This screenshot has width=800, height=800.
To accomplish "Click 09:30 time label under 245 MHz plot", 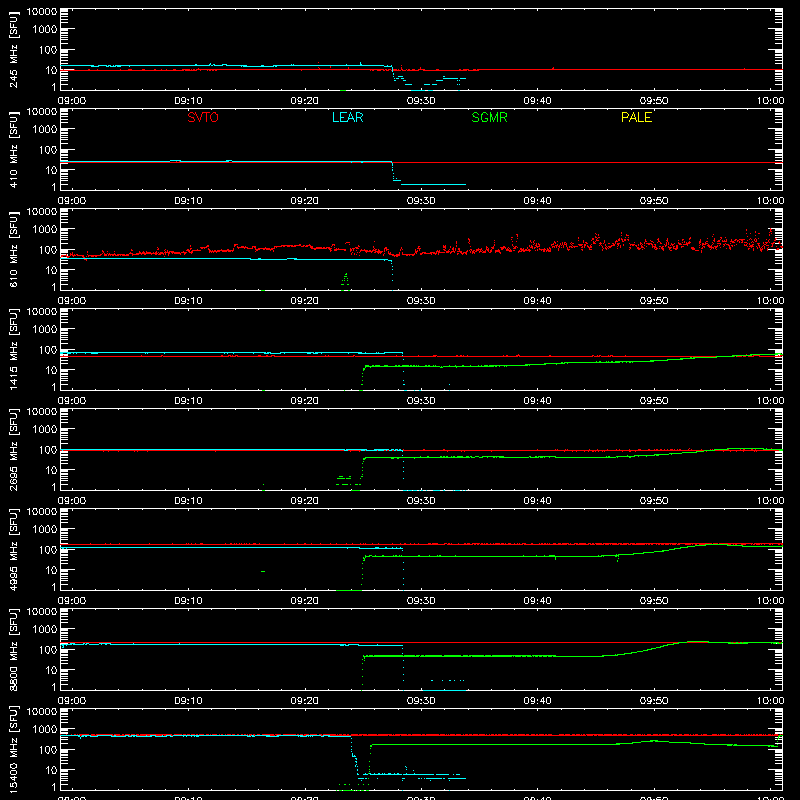I will (x=421, y=101).
